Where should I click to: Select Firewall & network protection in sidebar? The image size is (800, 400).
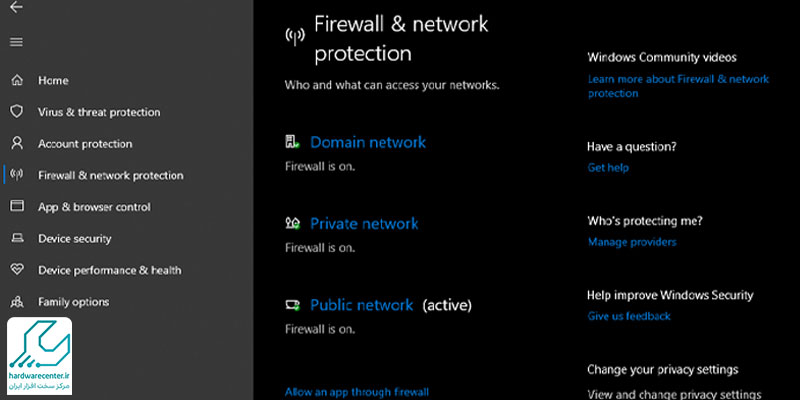(x=111, y=176)
